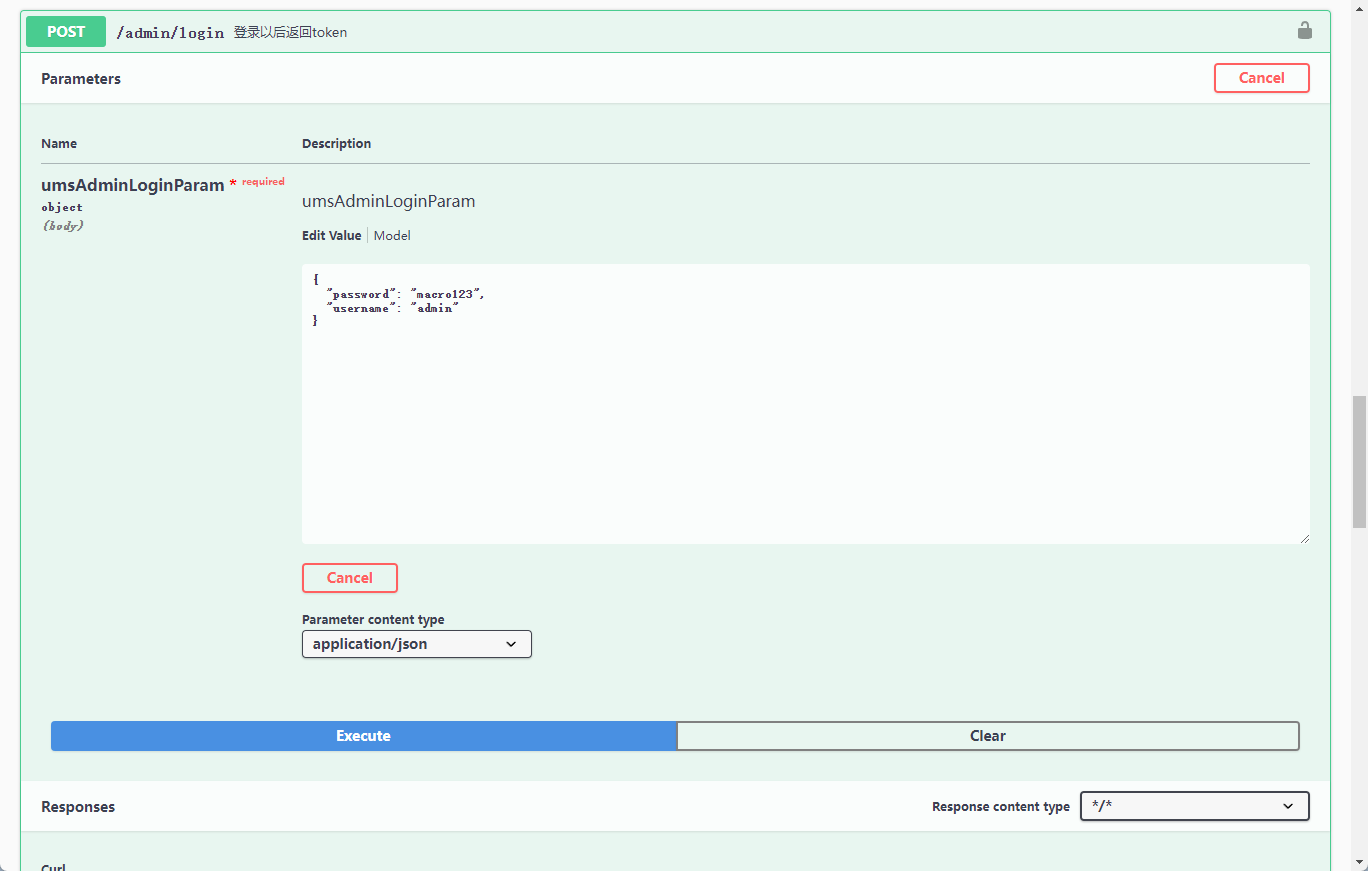Click the (body) parameter location label

click(62, 226)
